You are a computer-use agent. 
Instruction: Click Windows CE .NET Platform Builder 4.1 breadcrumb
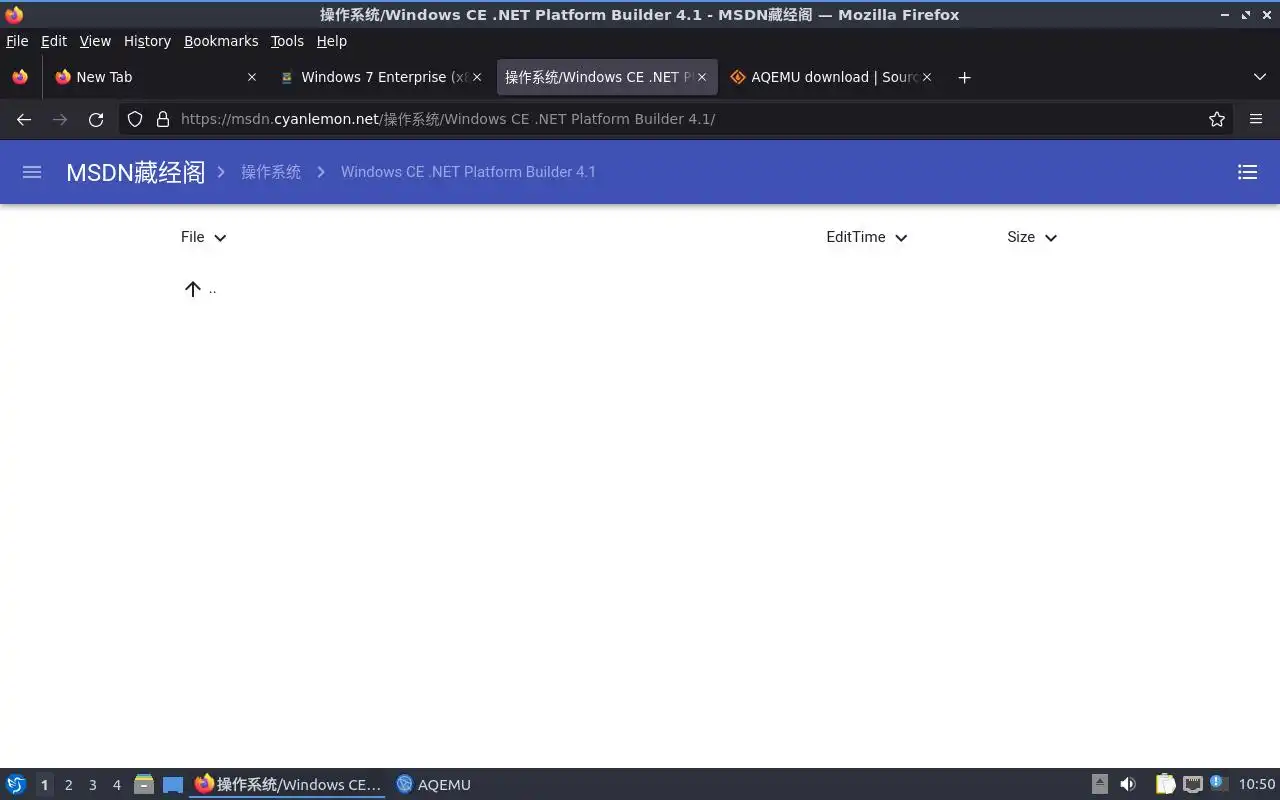coord(468,172)
